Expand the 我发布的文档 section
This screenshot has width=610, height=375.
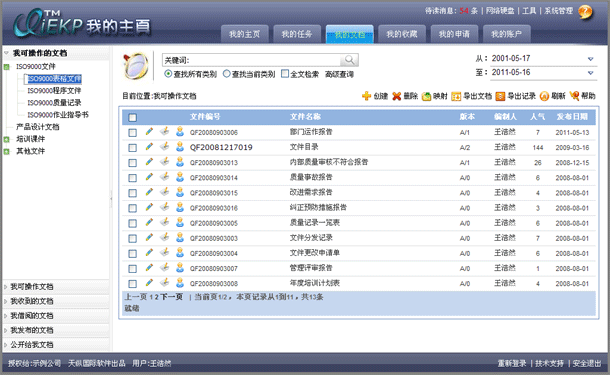pos(56,330)
